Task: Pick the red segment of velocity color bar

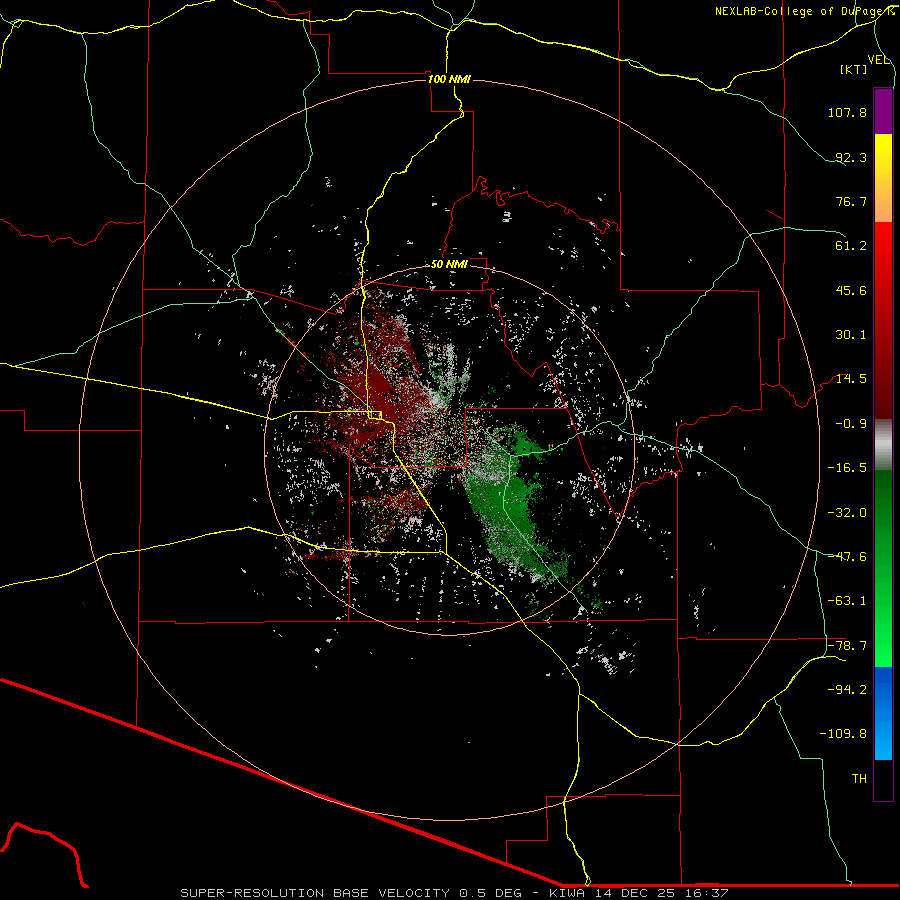Action: [x=883, y=320]
